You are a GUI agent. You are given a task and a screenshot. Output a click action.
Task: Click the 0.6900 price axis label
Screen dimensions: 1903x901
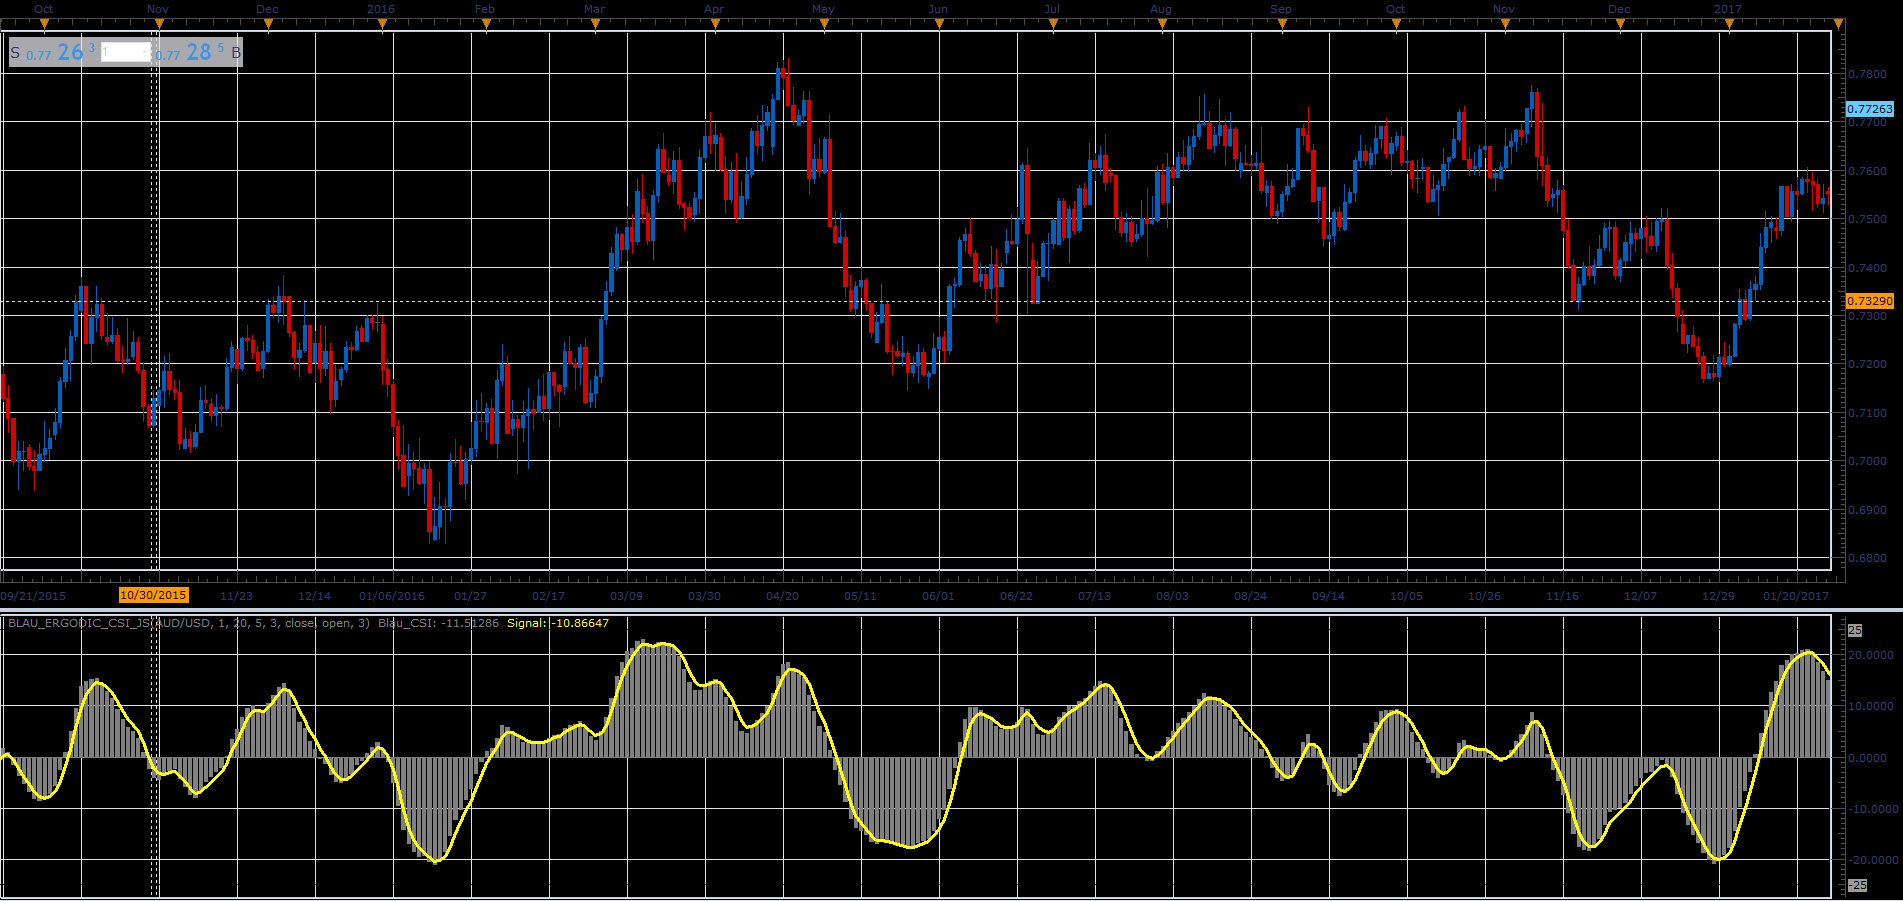point(1867,510)
